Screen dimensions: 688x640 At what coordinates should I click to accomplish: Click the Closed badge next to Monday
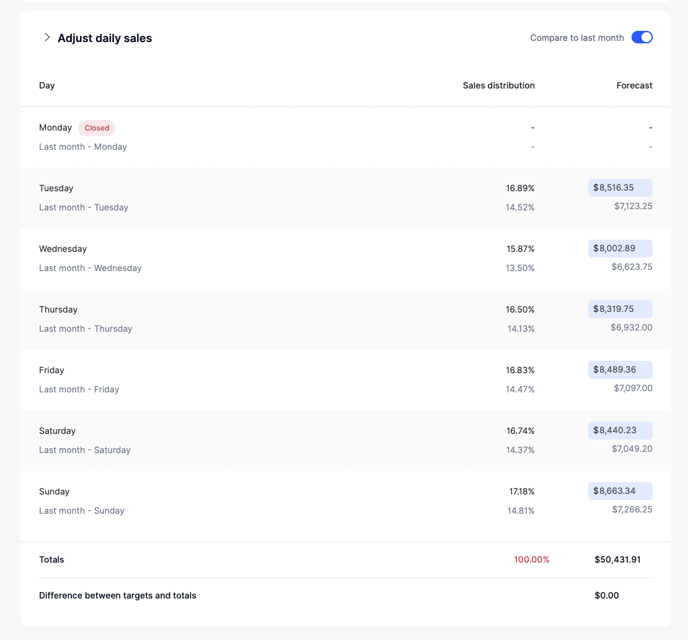[x=97, y=128]
